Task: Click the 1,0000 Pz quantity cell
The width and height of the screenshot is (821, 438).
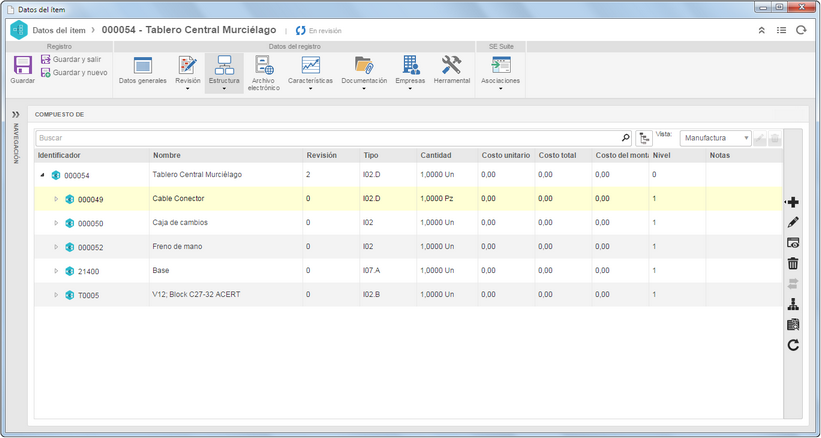Action: click(x=437, y=199)
